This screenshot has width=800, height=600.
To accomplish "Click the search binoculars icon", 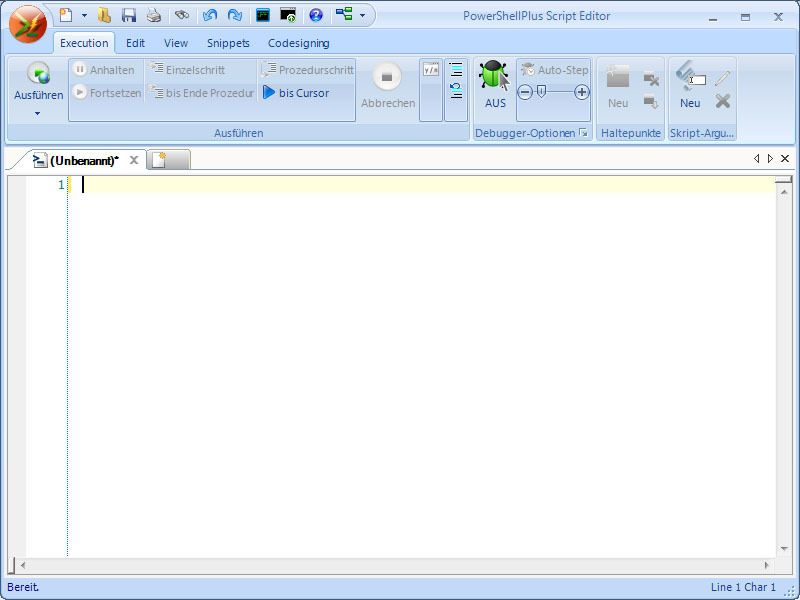I will [x=181, y=16].
